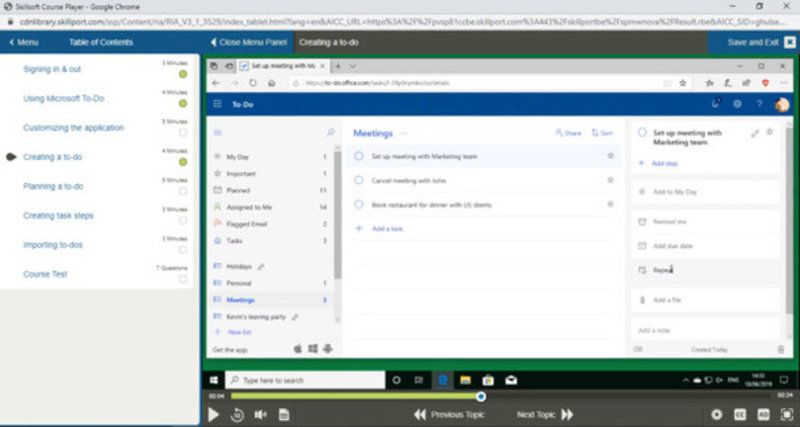Image resolution: width=800 pixels, height=427 pixels.
Task: Open player settings gear icon
Action: tap(716, 415)
